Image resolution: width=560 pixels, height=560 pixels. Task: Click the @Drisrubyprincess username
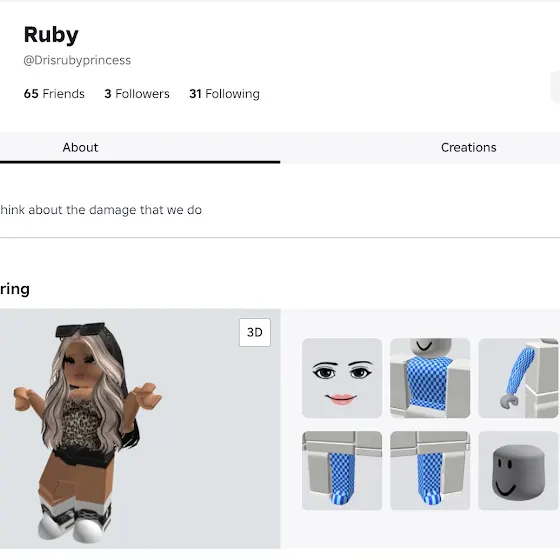77,60
